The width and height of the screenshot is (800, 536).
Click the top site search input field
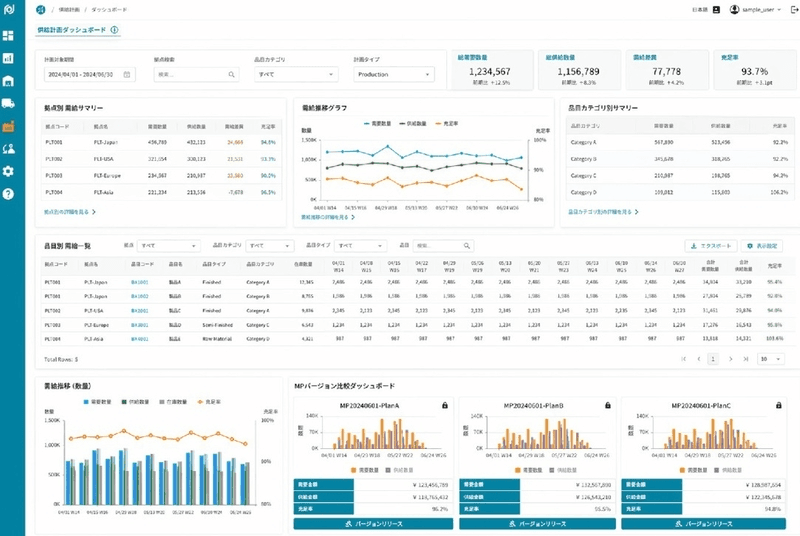[196, 74]
